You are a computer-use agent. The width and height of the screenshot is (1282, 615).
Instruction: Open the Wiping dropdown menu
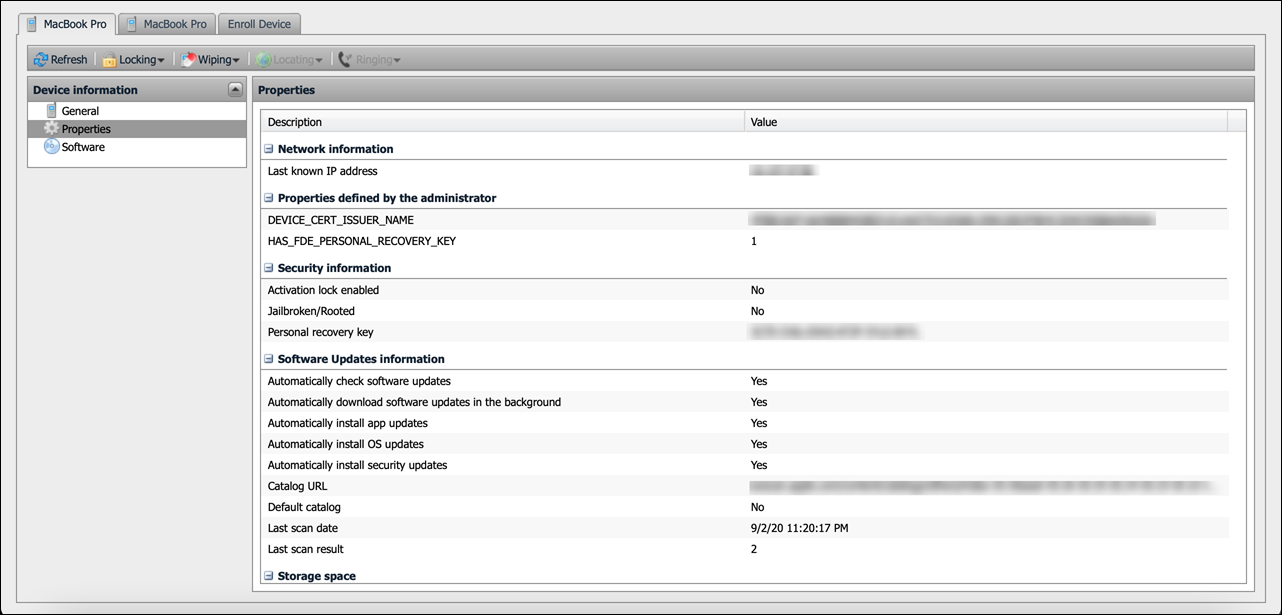pyautogui.click(x=236, y=61)
